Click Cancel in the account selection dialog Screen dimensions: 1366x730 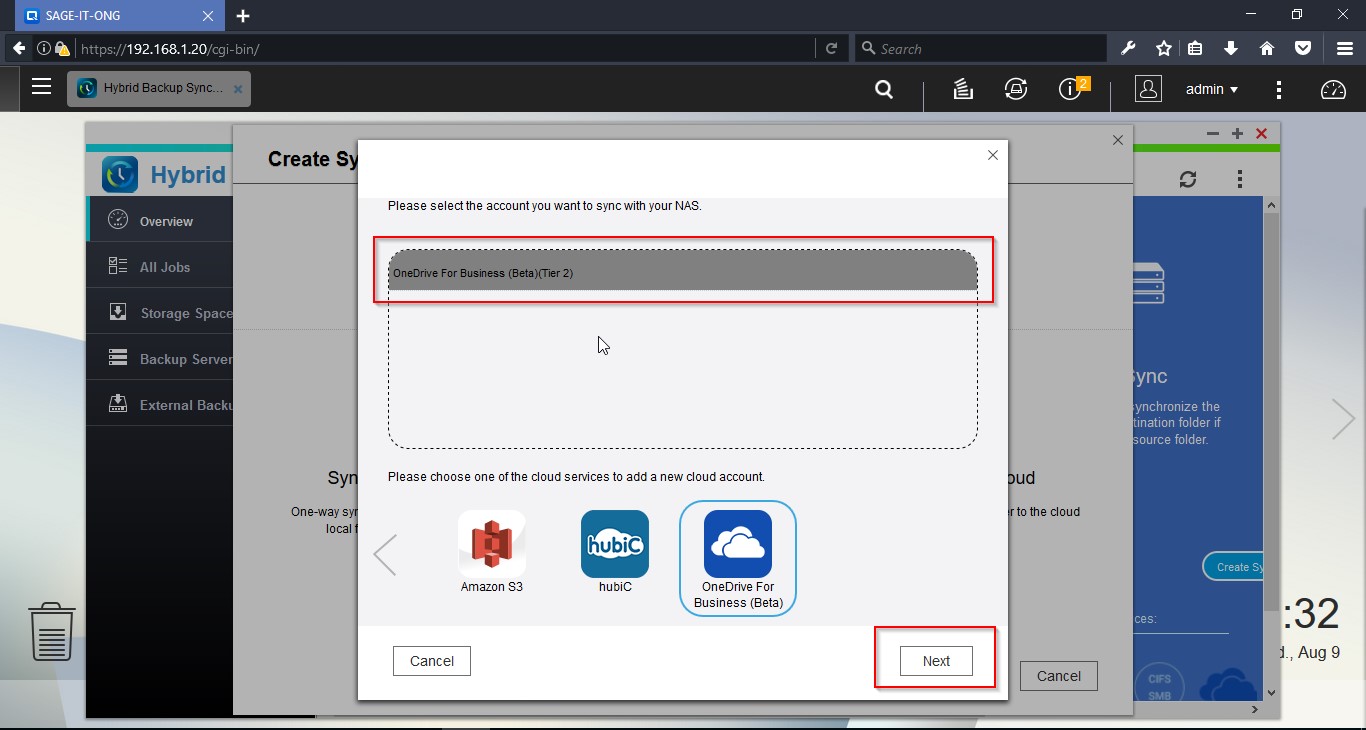(x=432, y=661)
